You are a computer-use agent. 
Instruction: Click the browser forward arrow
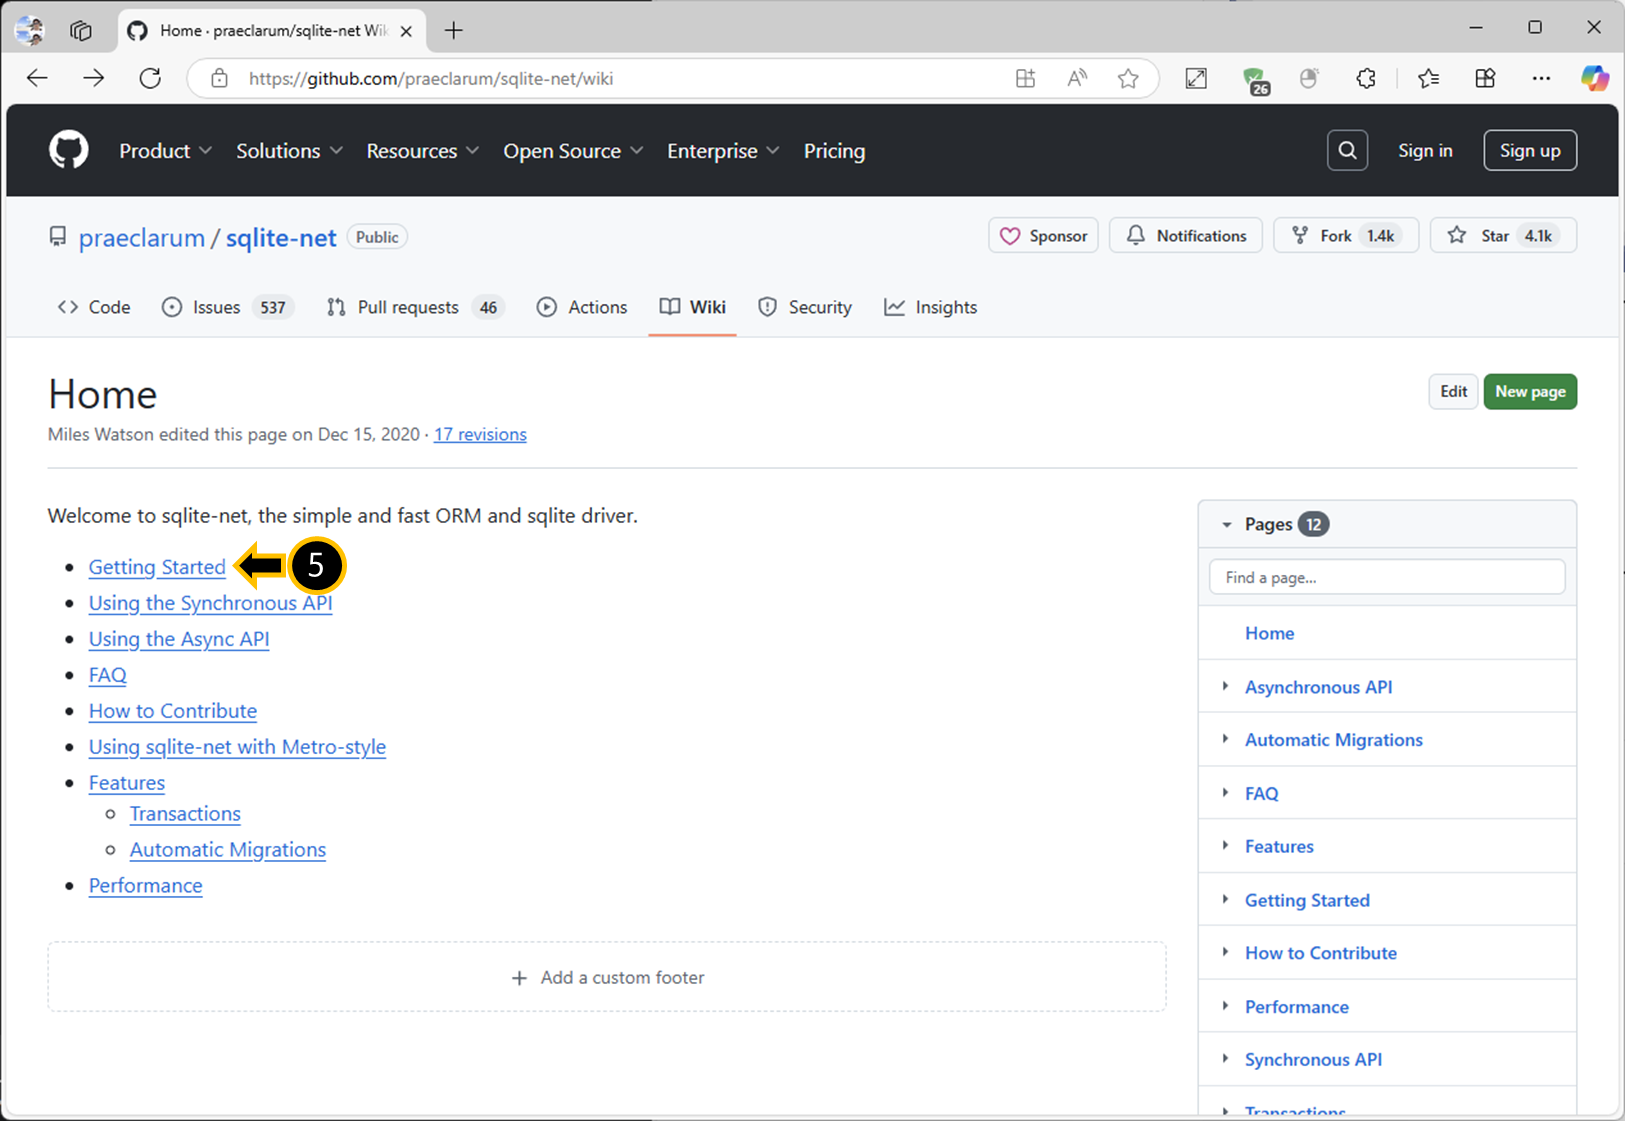[x=94, y=78]
